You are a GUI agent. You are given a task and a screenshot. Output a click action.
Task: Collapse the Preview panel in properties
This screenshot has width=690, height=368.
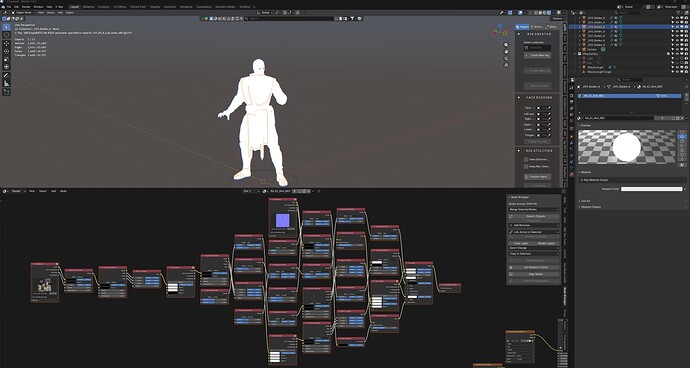coord(586,125)
